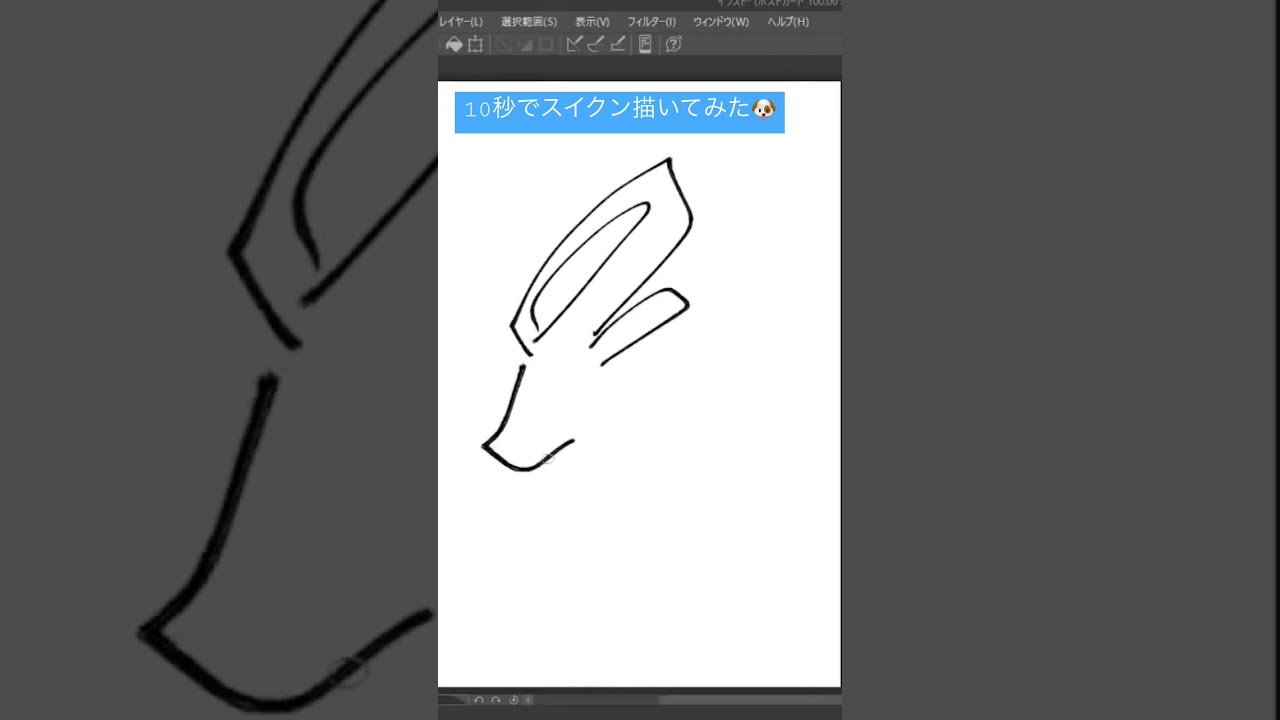Click the grayed-out gradient square icon

(x=525, y=44)
